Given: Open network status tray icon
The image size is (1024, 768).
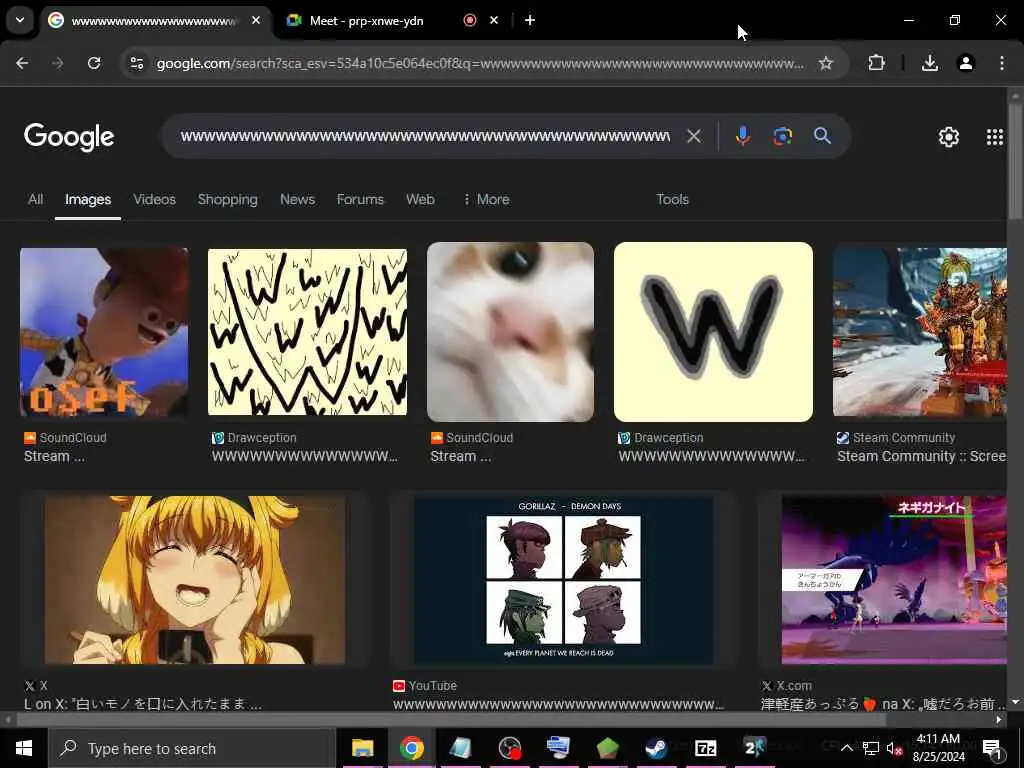Looking at the screenshot, I should point(871,749).
